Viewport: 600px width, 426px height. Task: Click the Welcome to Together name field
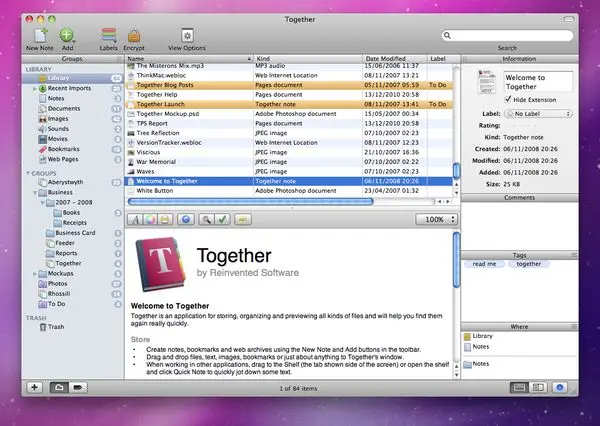[x=538, y=82]
